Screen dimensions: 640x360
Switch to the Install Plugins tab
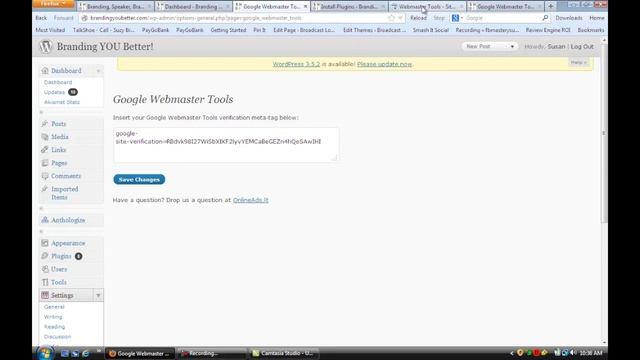point(349,7)
